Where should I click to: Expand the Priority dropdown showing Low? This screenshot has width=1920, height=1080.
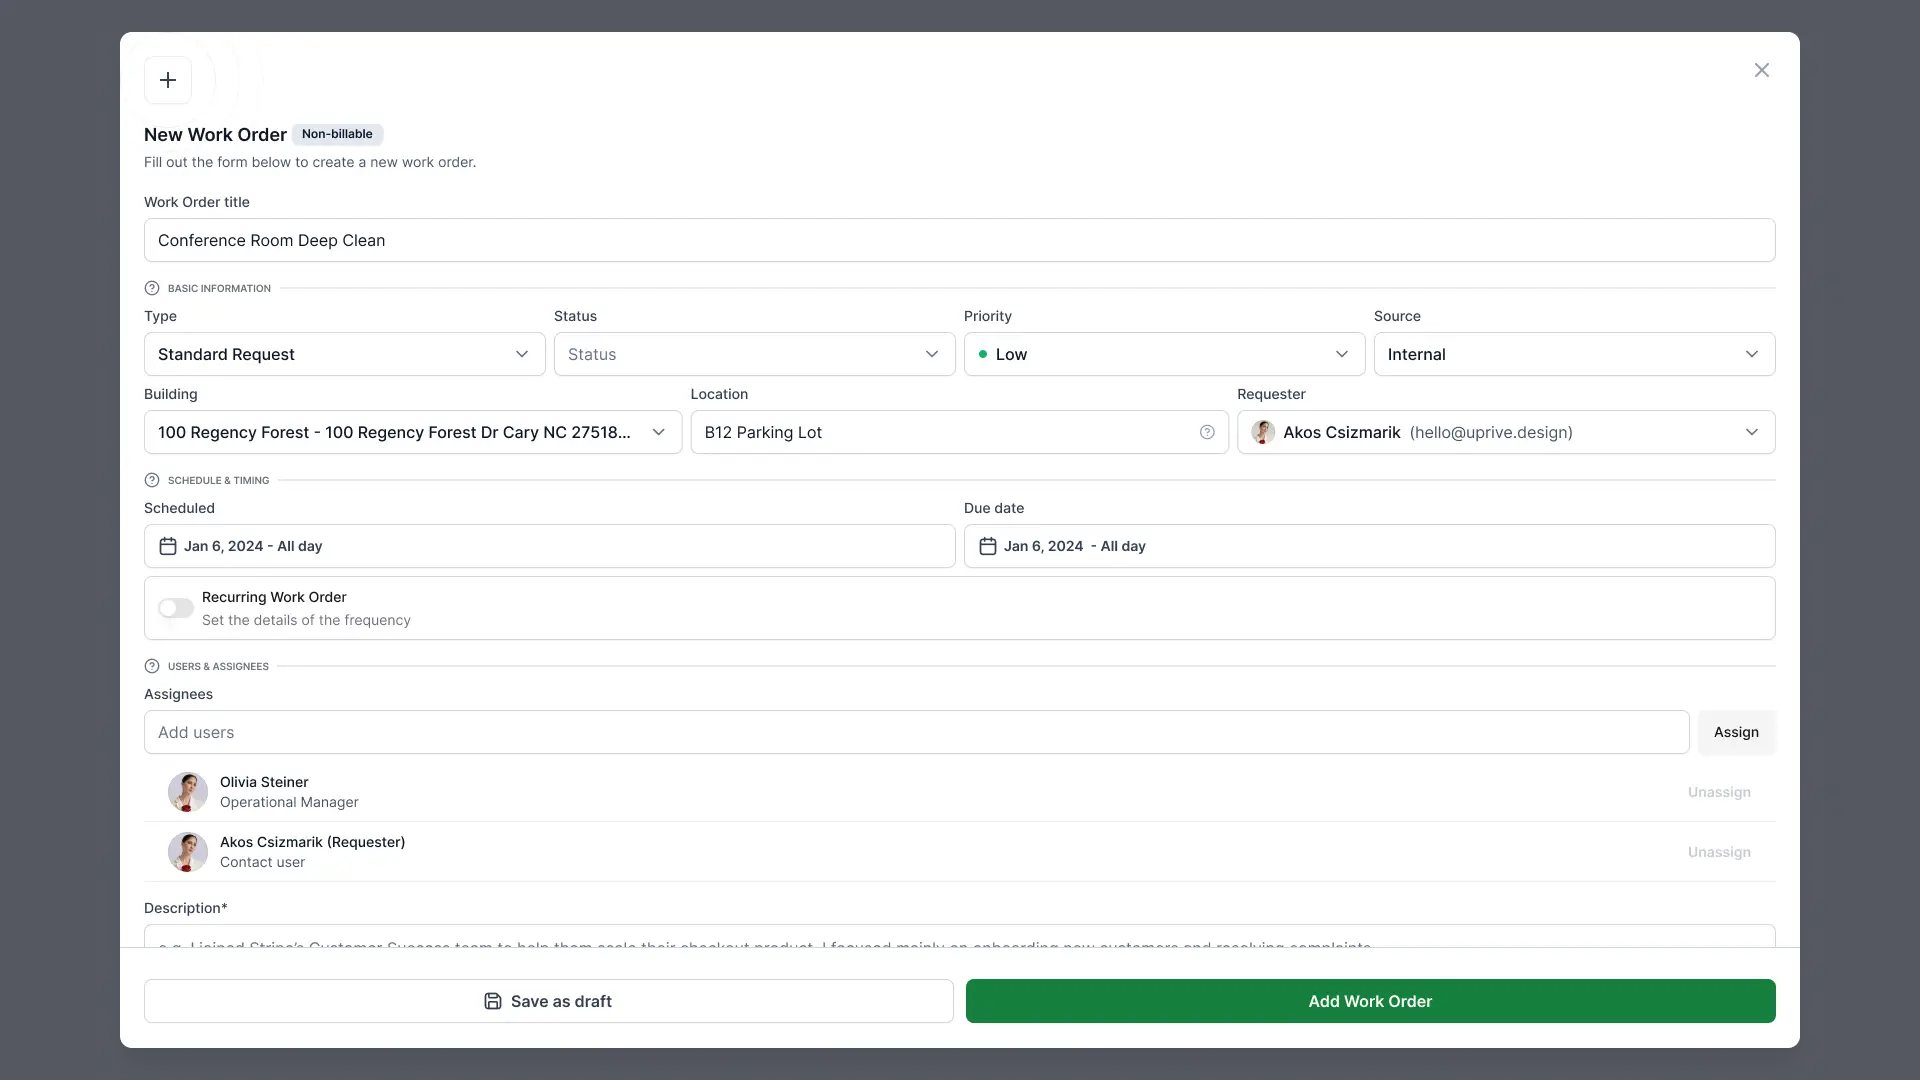pos(1164,354)
